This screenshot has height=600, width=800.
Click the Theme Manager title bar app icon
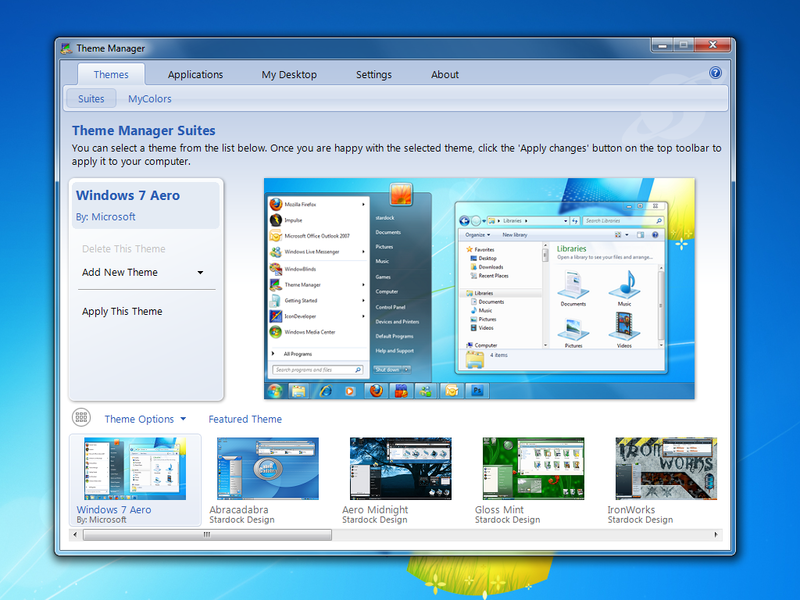point(66,48)
